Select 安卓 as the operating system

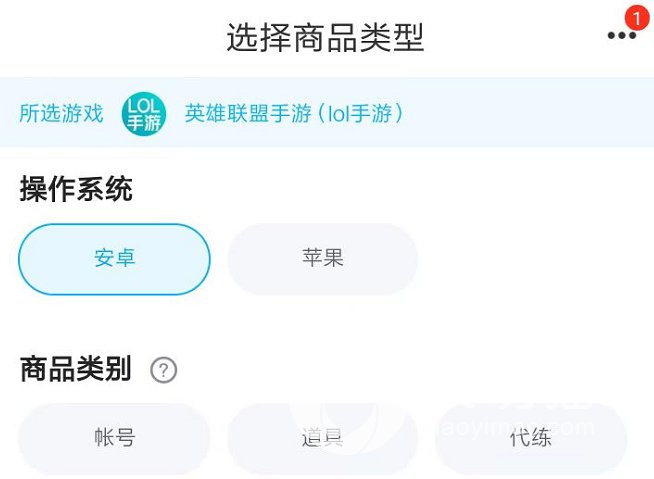tap(114, 259)
